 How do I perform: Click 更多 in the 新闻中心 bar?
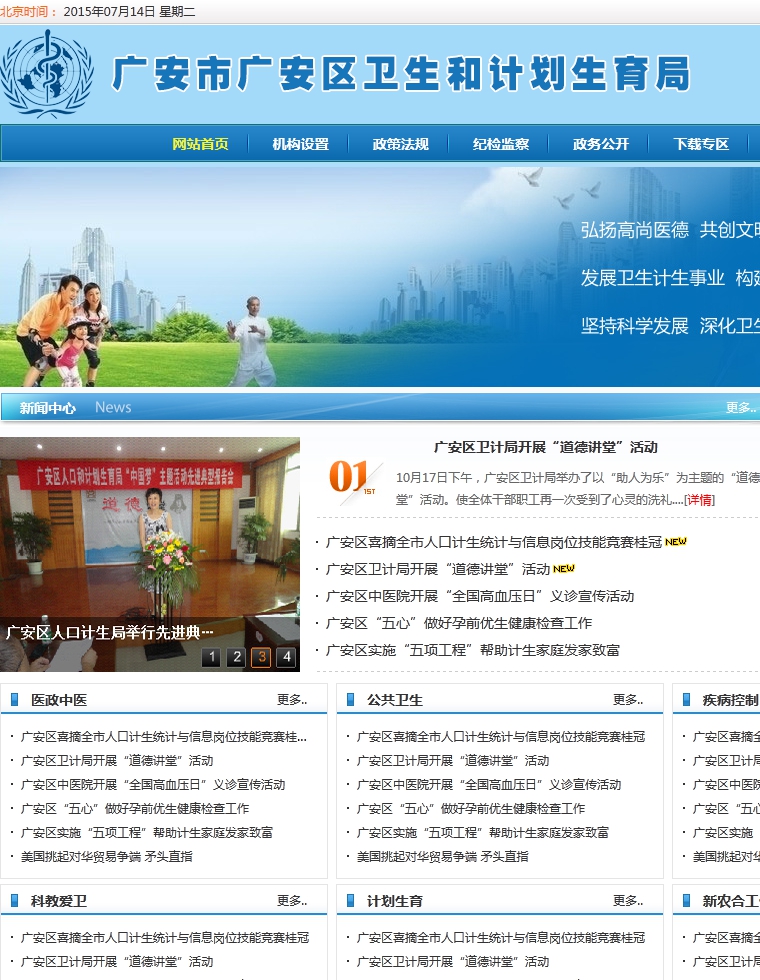741,408
